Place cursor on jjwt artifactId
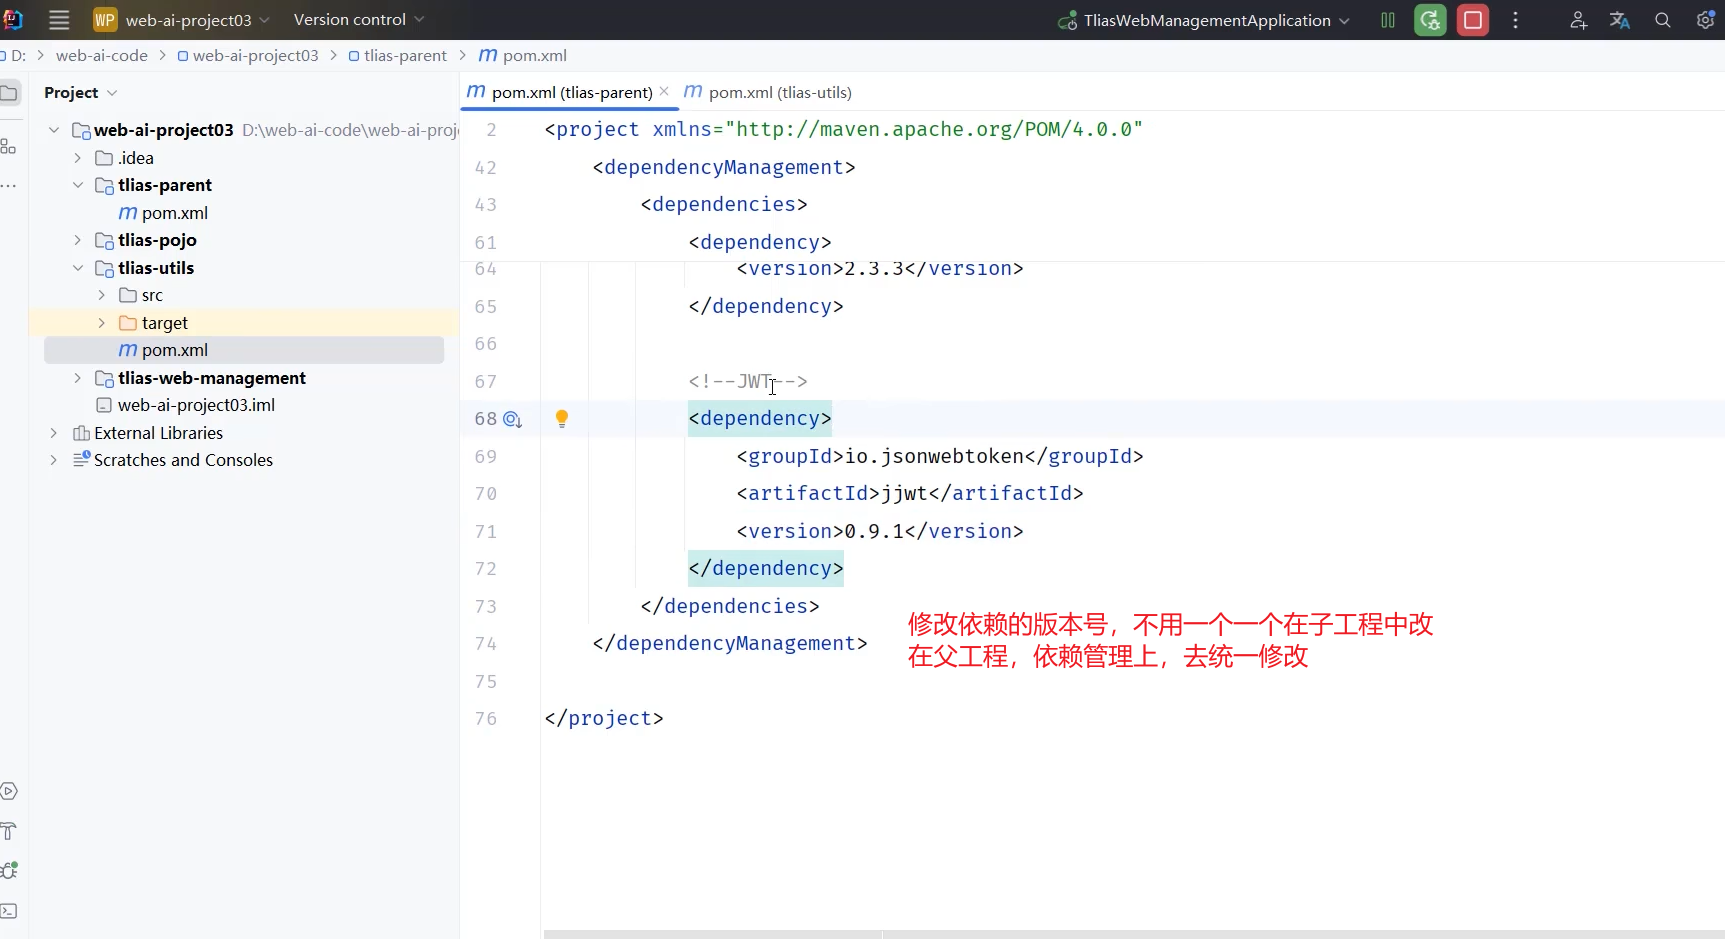The height and width of the screenshot is (939, 1725). [904, 493]
